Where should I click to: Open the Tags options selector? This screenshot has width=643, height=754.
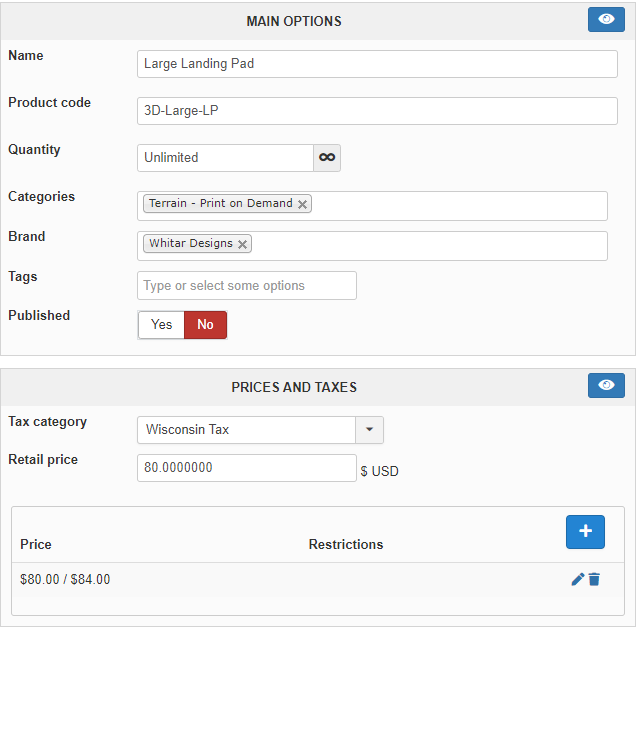click(x=247, y=286)
